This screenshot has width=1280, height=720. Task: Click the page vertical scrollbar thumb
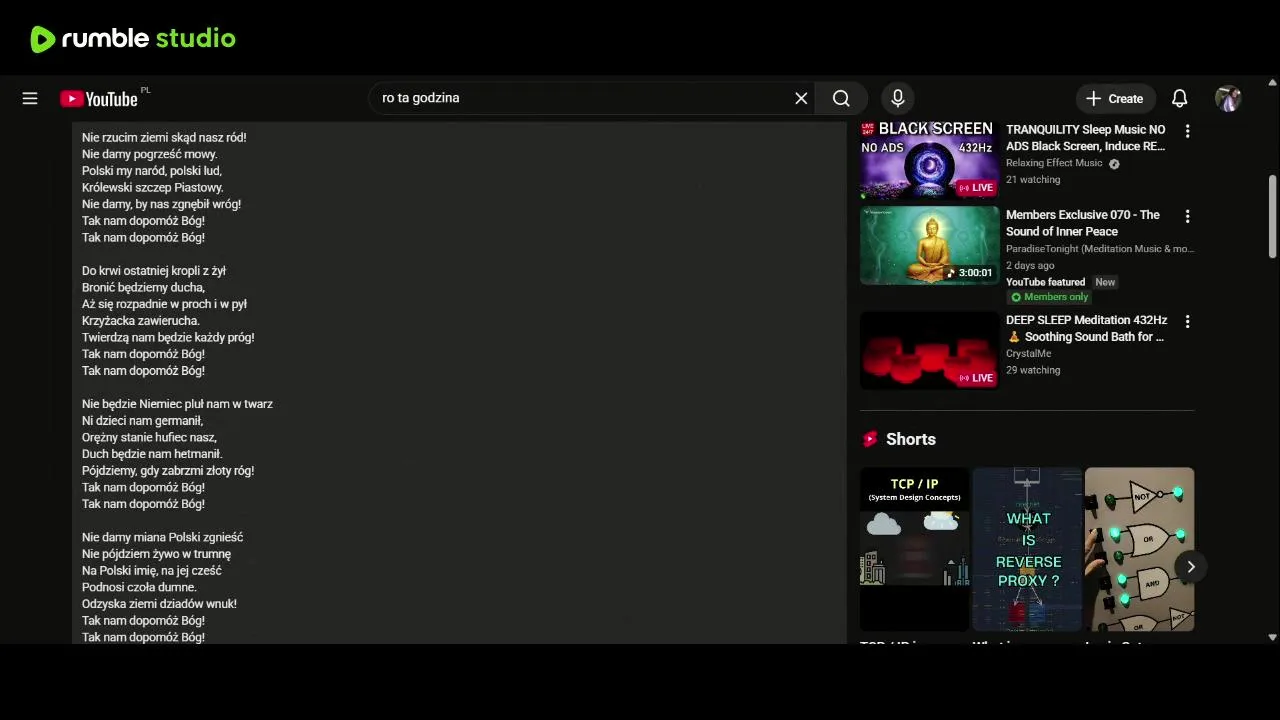coord(1272,216)
